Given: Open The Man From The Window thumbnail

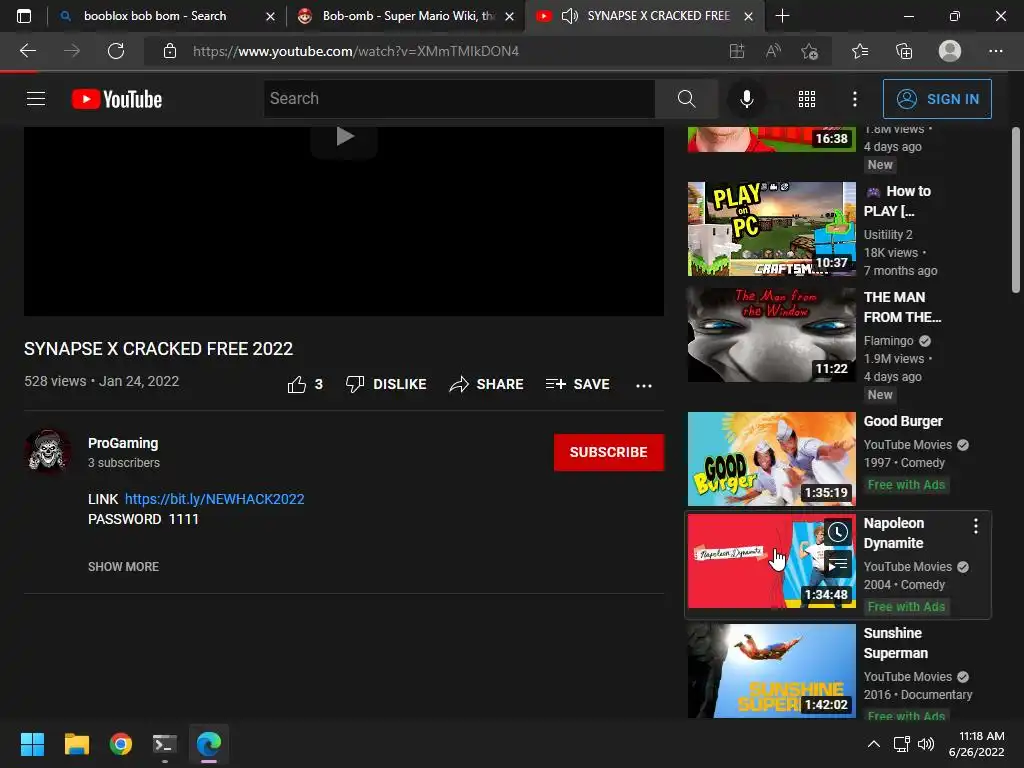Looking at the screenshot, I should (771, 334).
